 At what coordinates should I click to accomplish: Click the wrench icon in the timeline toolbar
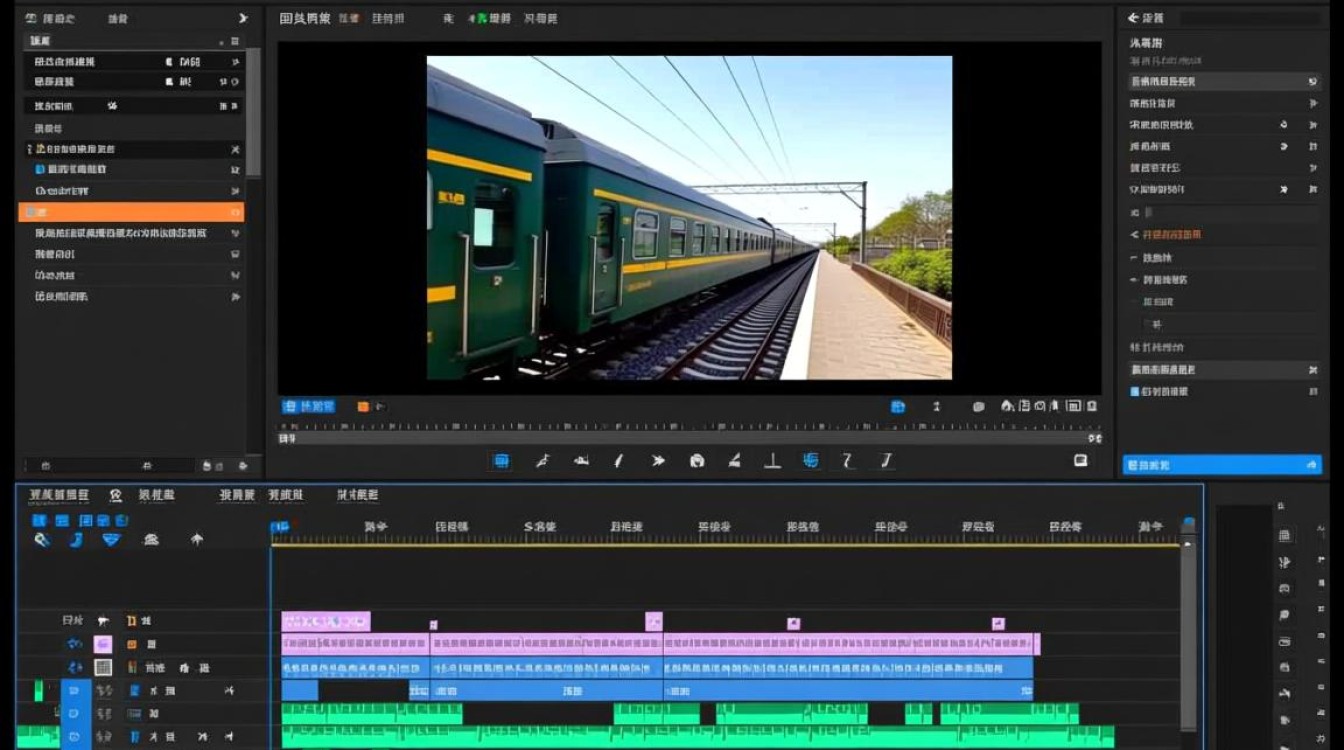(x=42, y=539)
